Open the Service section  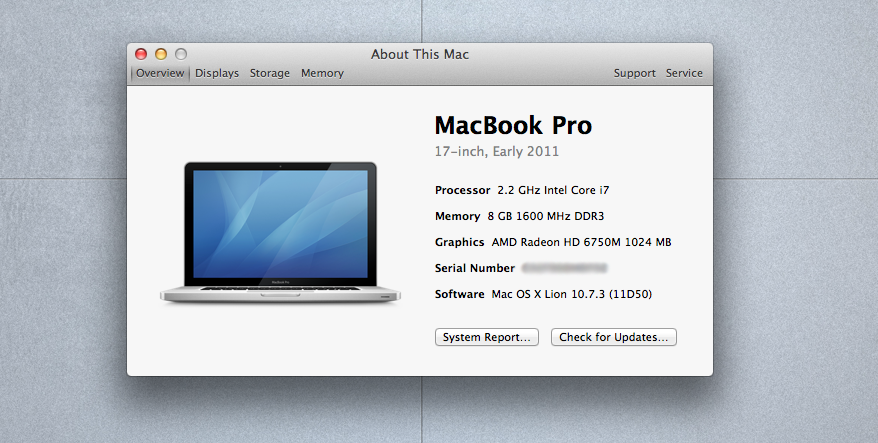point(684,73)
